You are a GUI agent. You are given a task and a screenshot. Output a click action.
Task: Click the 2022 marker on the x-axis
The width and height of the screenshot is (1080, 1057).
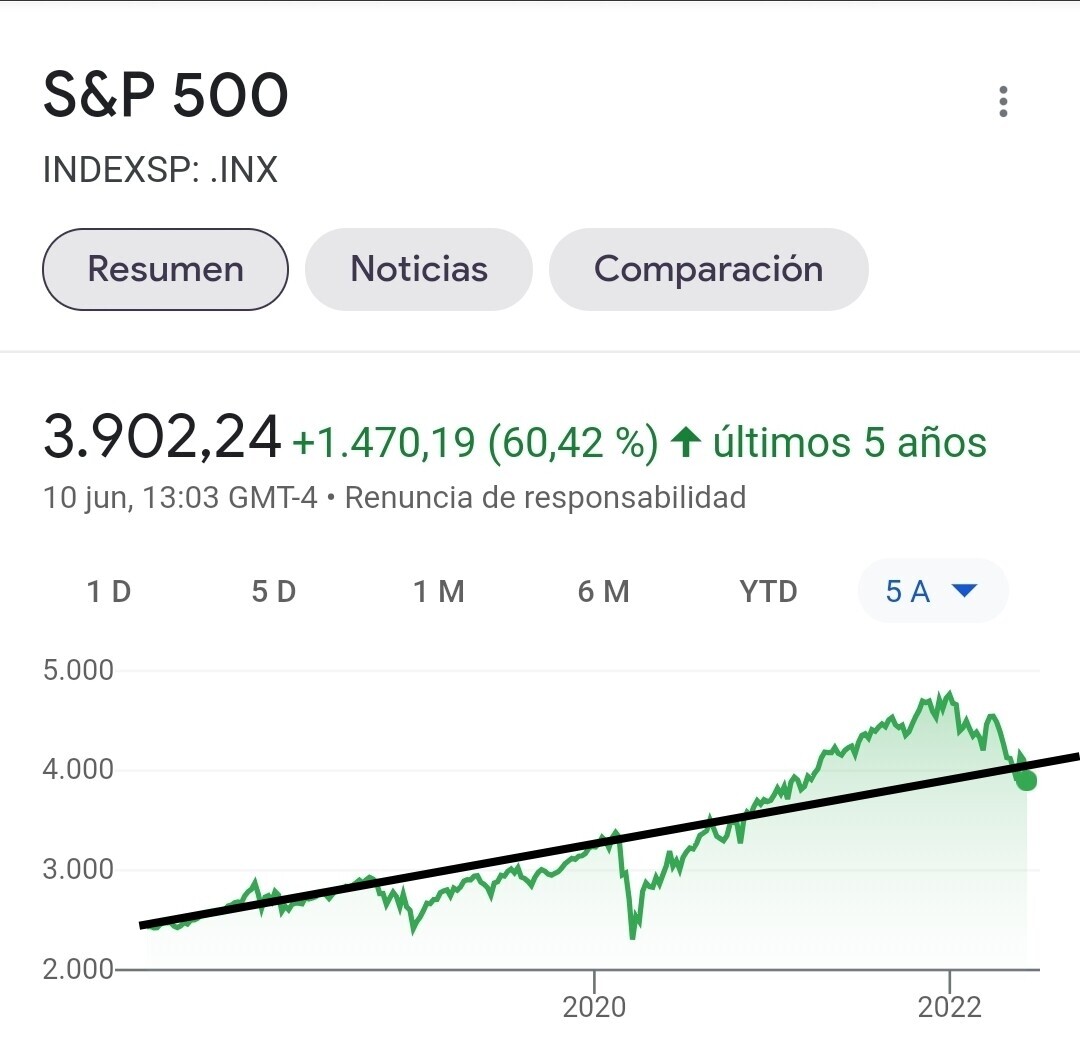point(949,1006)
